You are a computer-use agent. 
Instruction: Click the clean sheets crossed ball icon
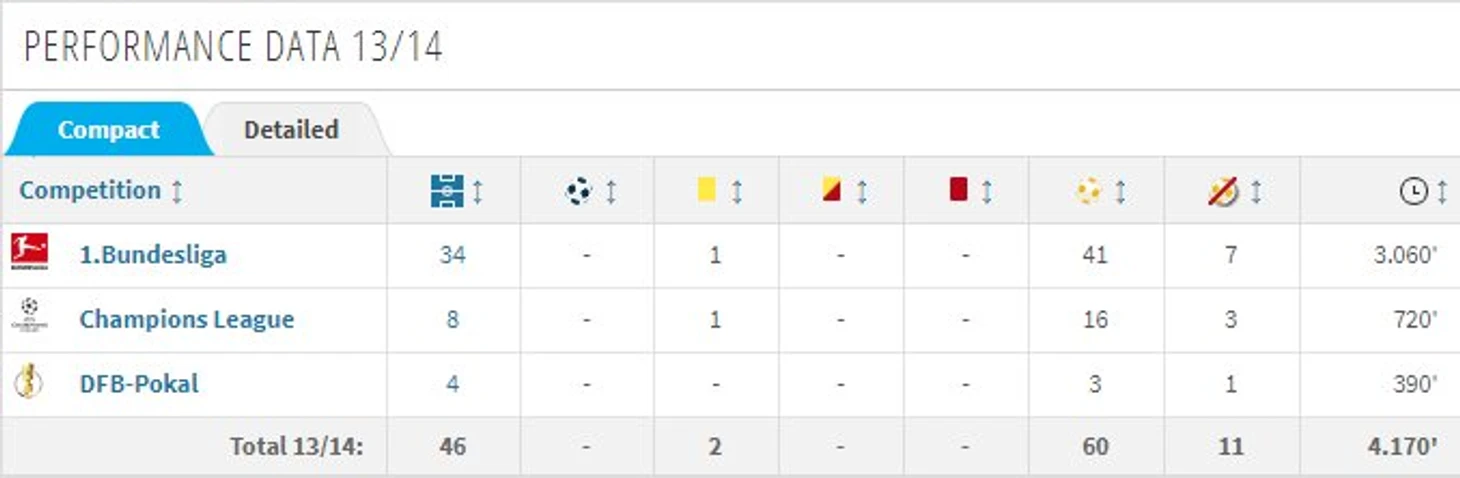point(1223,190)
